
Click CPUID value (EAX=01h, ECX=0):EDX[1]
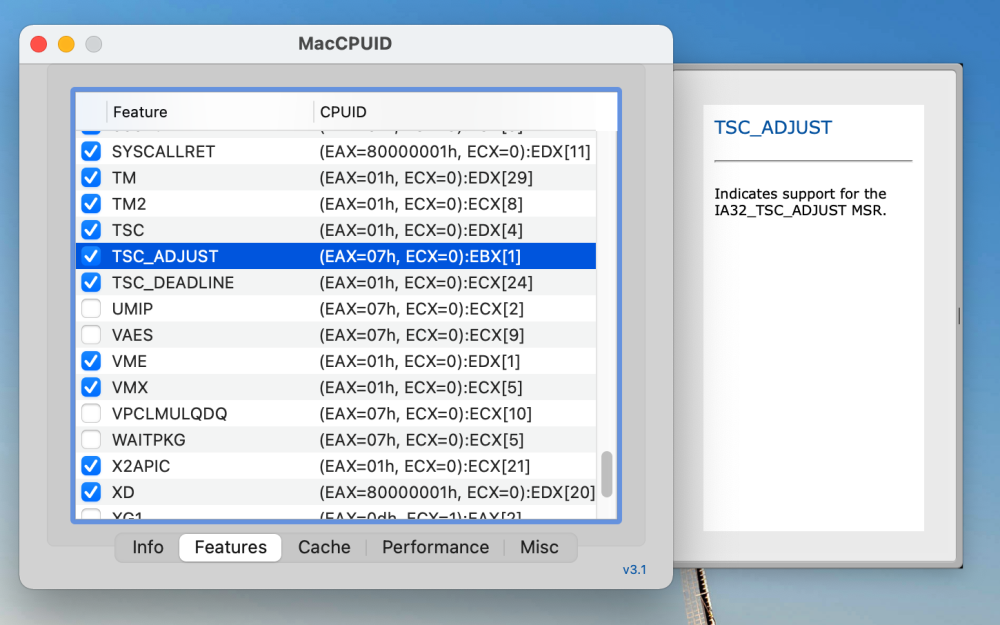420,361
